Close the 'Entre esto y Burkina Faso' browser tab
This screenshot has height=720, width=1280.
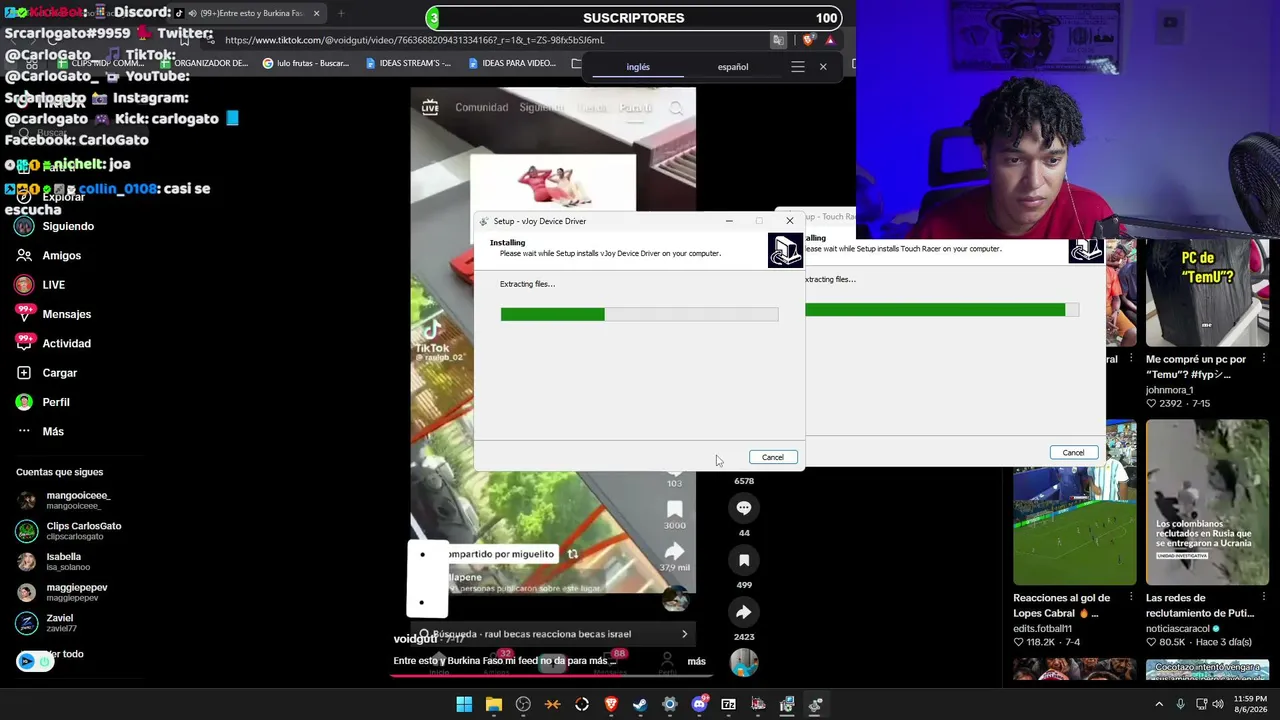(317, 13)
